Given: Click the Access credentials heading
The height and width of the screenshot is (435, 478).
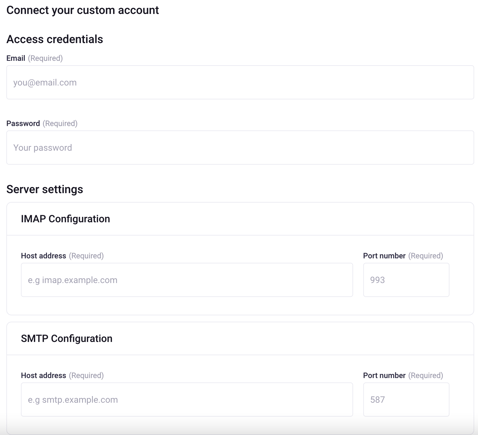Looking at the screenshot, I should [x=55, y=39].
